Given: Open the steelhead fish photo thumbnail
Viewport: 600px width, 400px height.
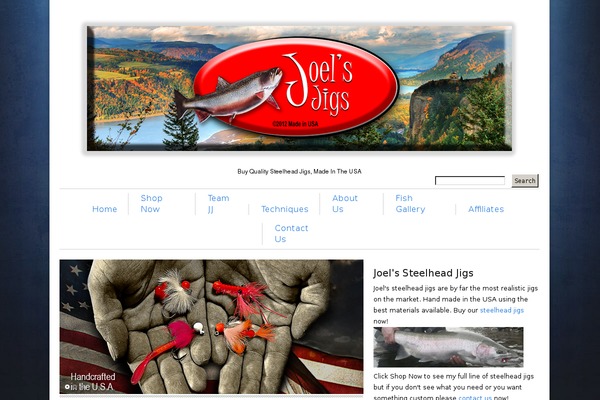Looking at the screenshot, I should tap(448, 347).
